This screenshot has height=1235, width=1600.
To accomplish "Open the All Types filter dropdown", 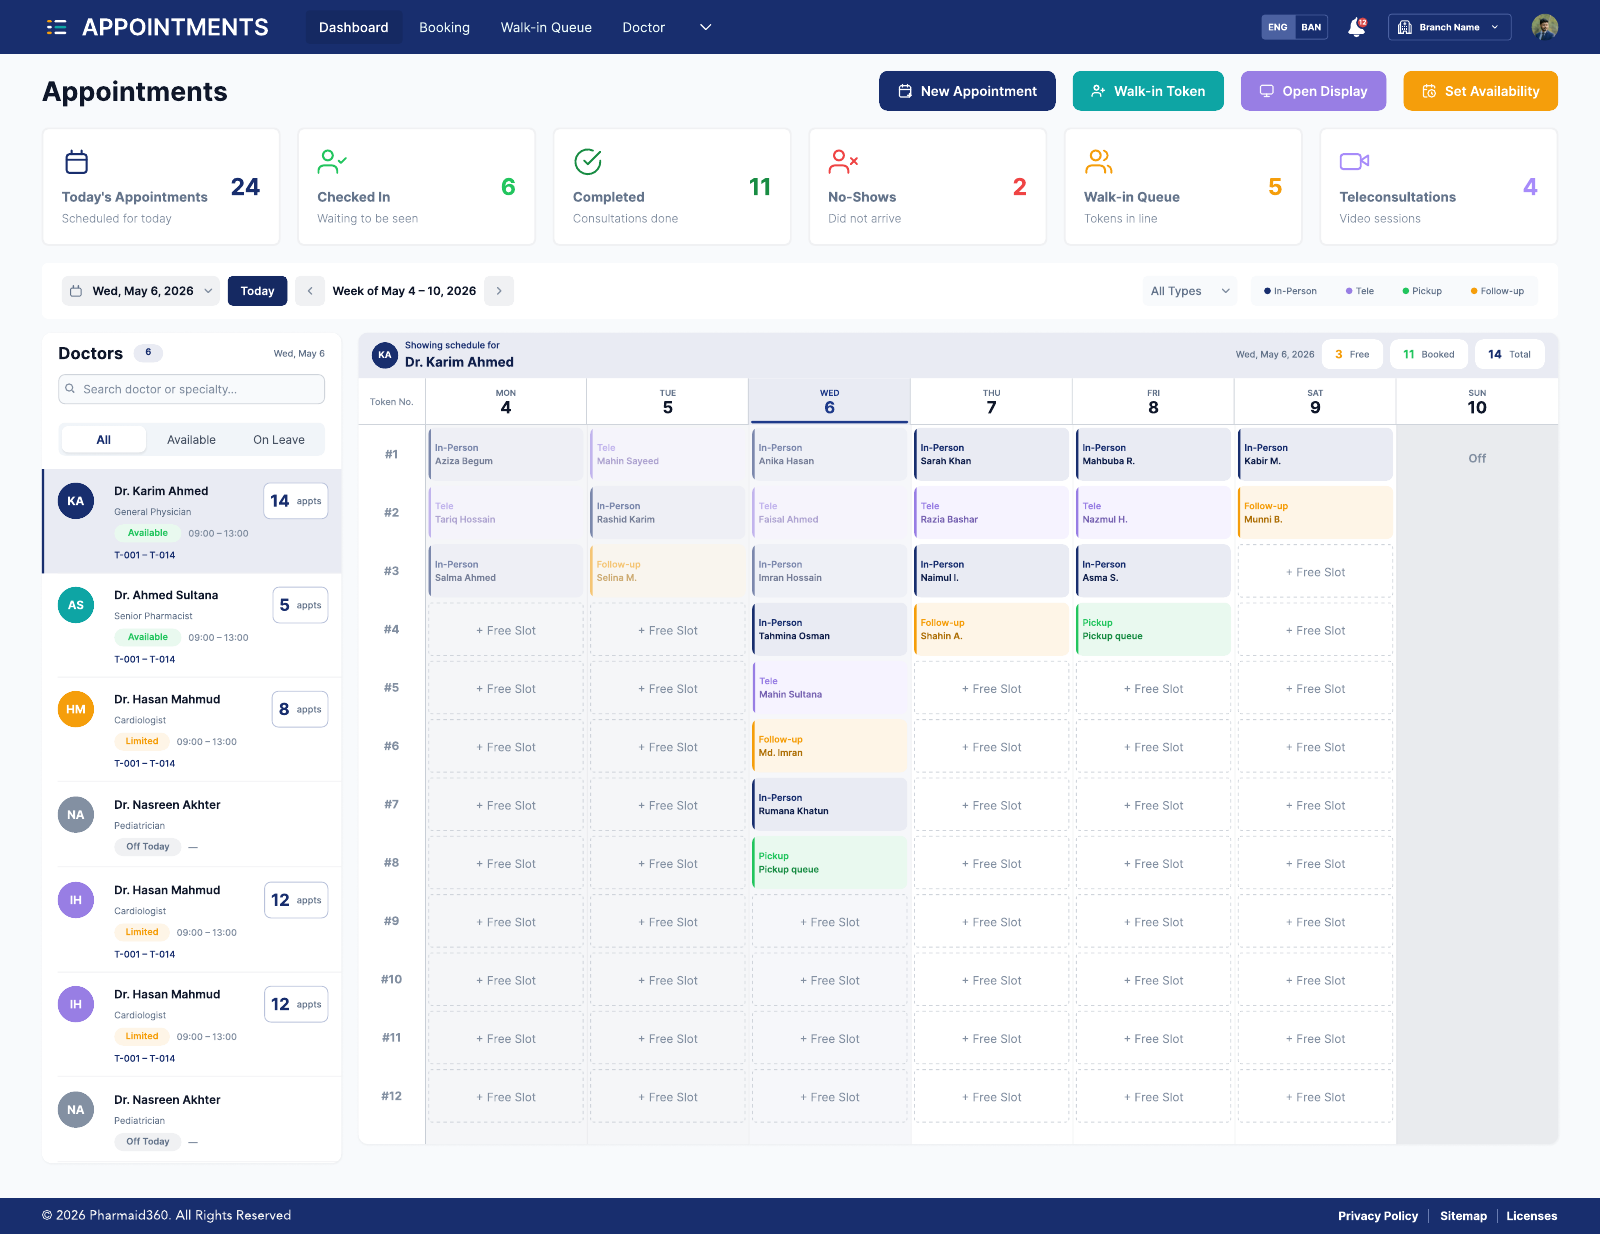I will click(1190, 291).
